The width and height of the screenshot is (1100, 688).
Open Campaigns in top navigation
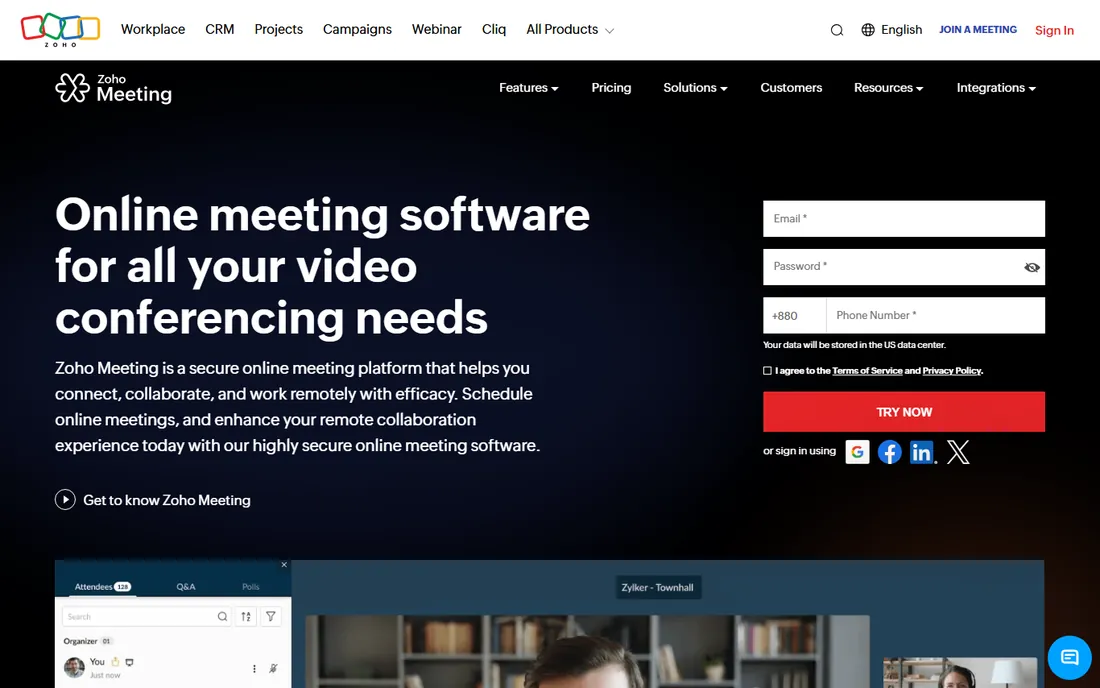pyautogui.click(x=357, y=29)
